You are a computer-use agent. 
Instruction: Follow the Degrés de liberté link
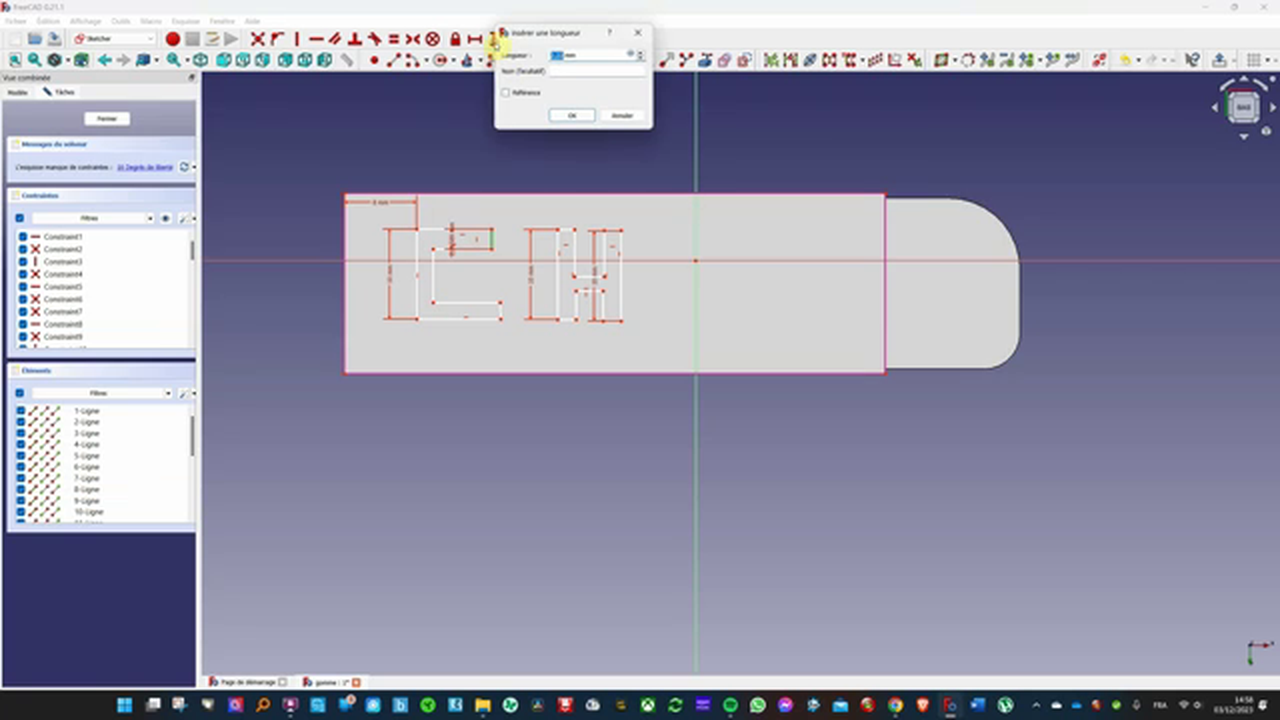click(147, 167)
